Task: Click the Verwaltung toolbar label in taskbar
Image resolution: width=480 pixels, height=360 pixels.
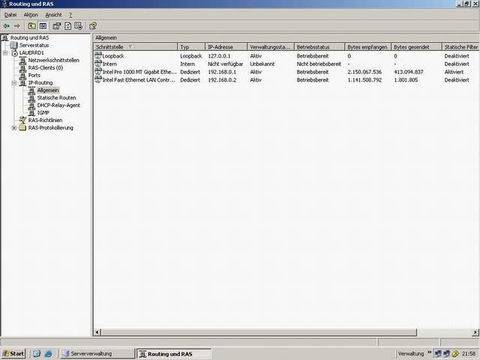Action: click(x=411, y=354)
